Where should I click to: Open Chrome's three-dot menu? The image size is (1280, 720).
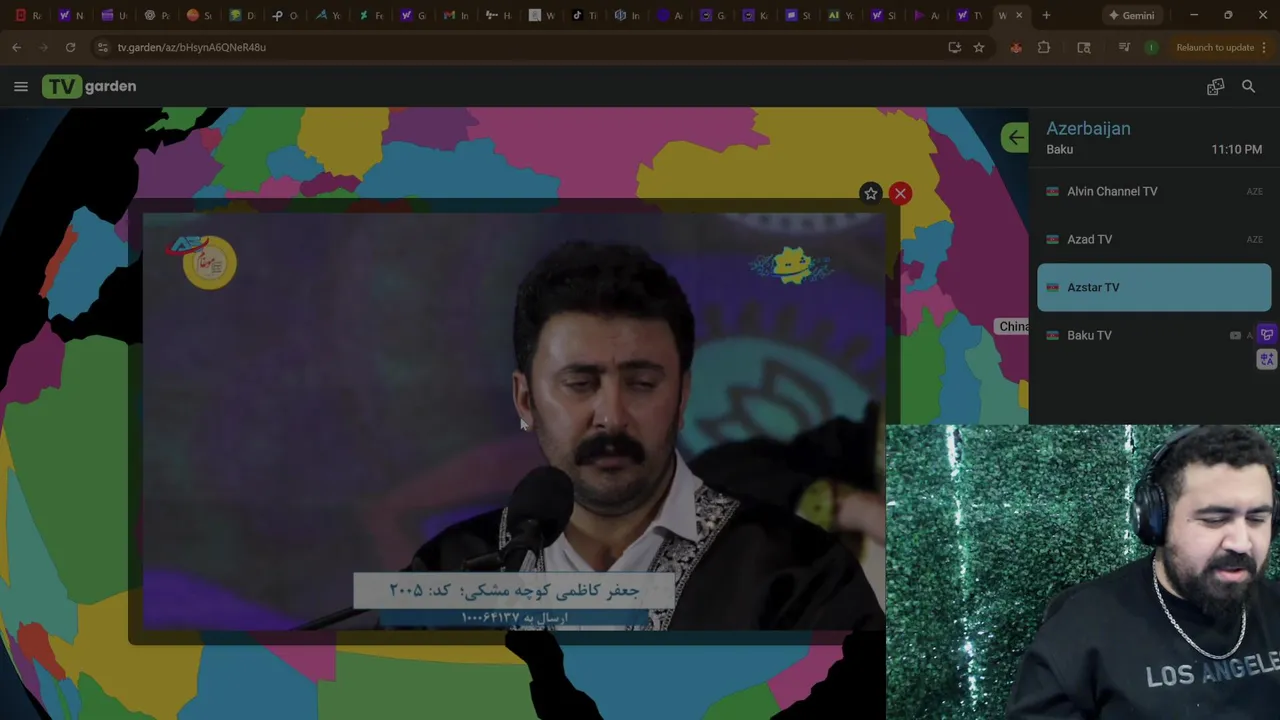click(1265, 47)
